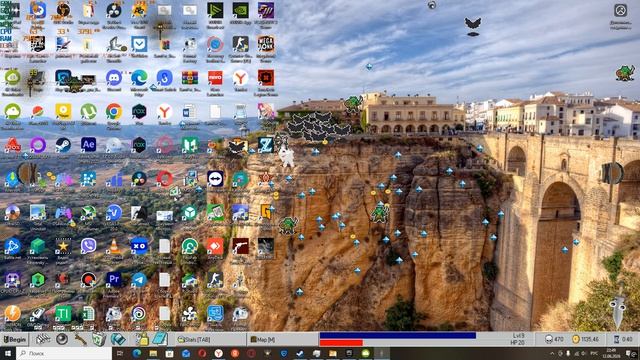The width and height of the screenshot is (640, 360).
Task: Click the padlock icon in game toolbar
Action: tap(142, 339)
